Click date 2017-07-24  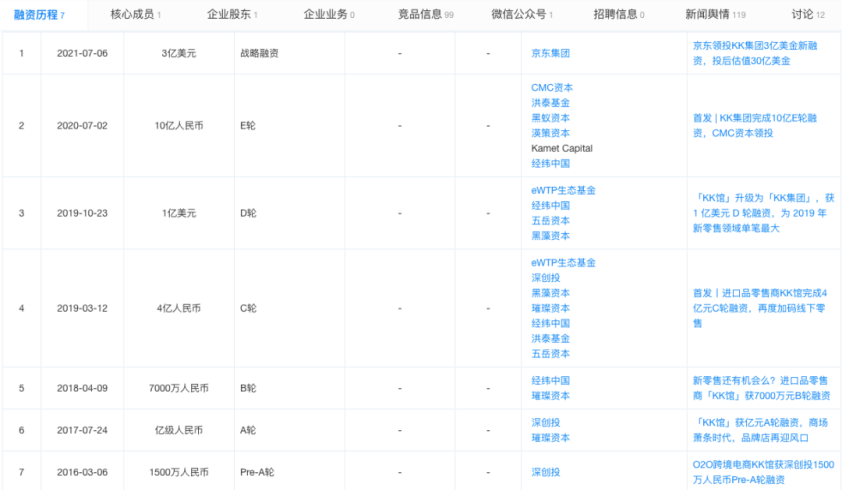82,430
